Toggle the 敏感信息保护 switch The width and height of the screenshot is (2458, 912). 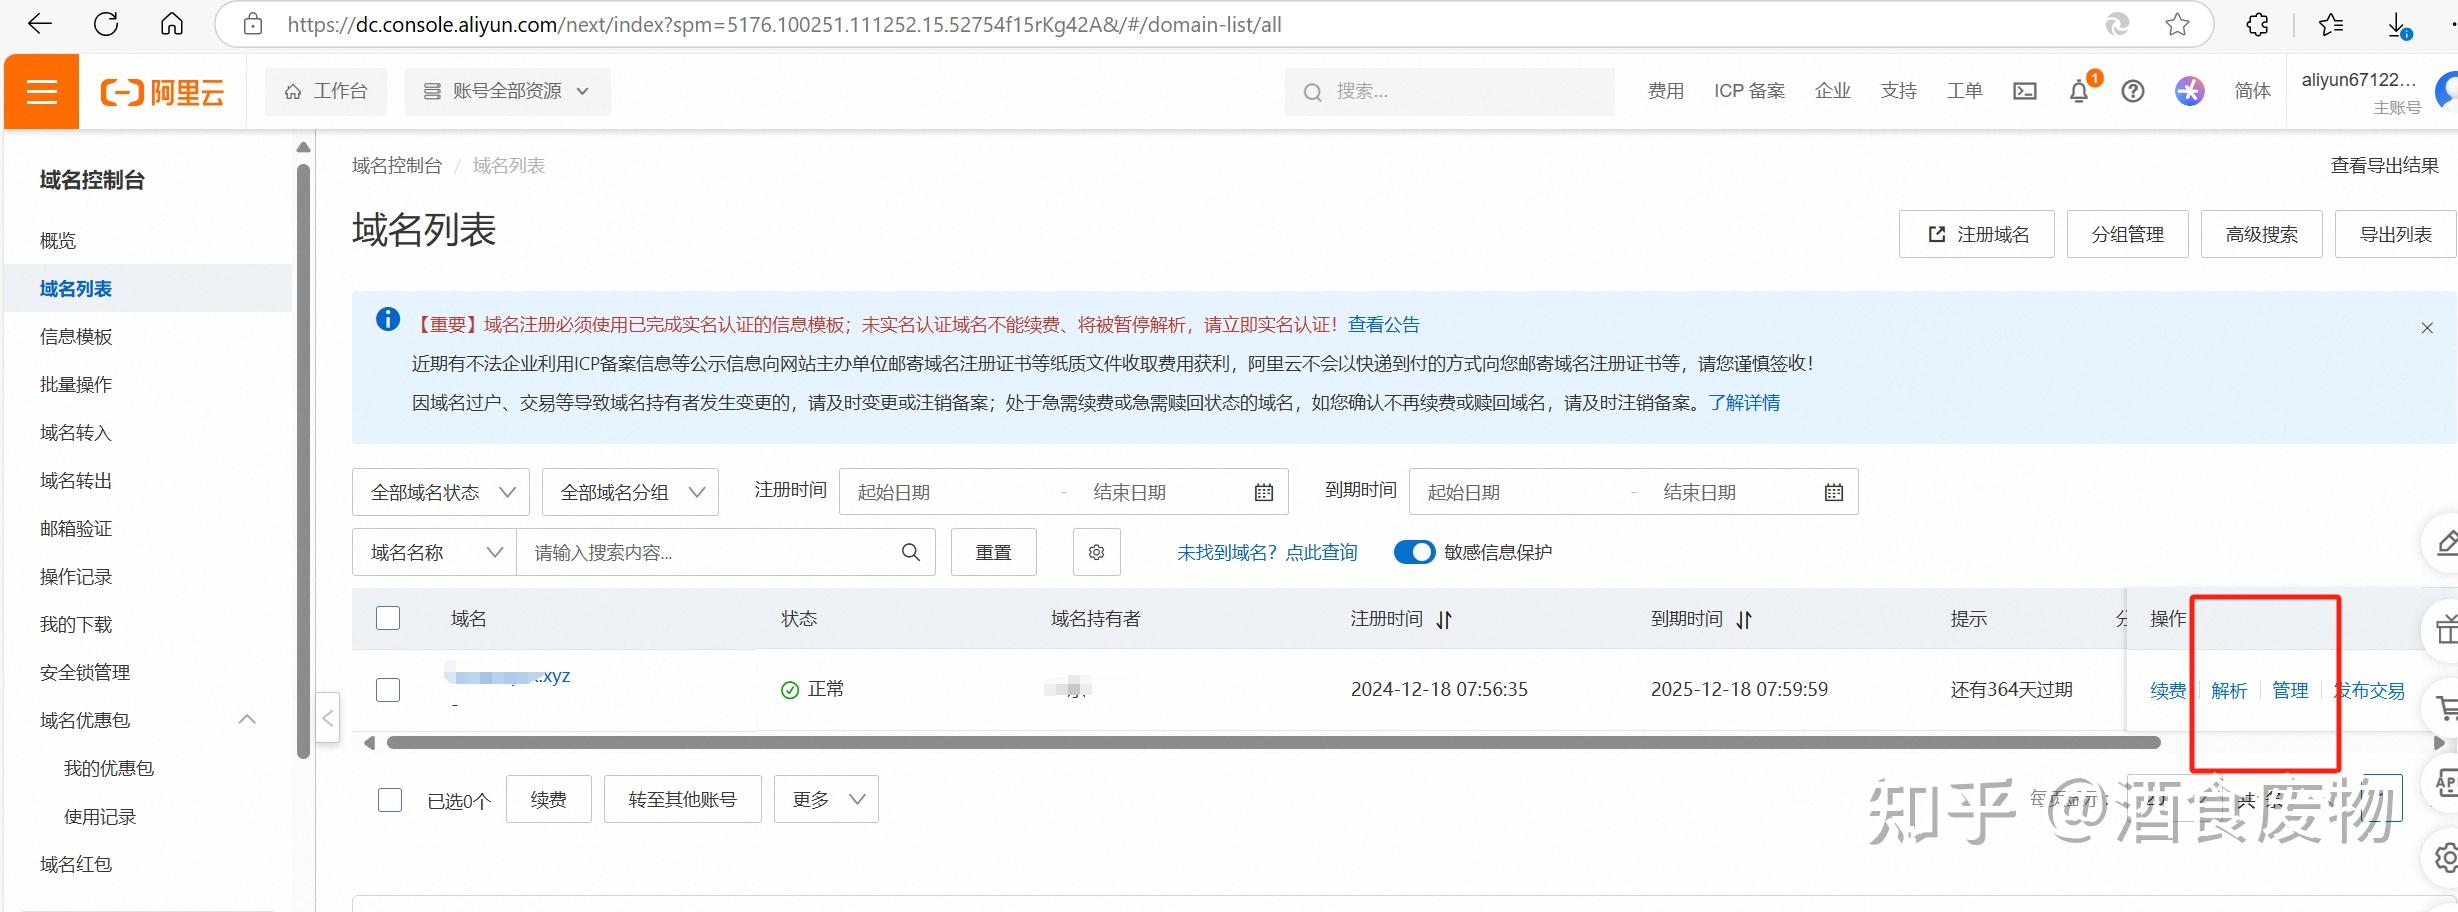(x=1414, y=551)
